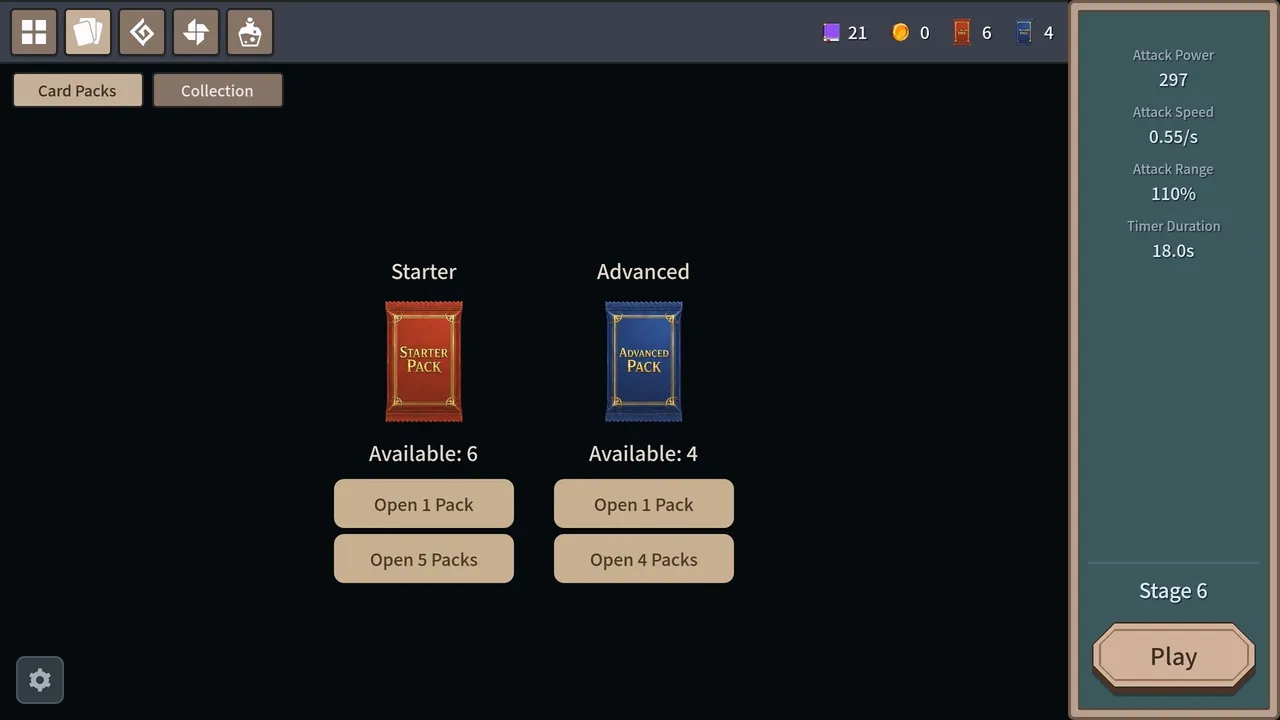
Task: Open the pinwheel icon in top toolbar
Action: point(196,32)
